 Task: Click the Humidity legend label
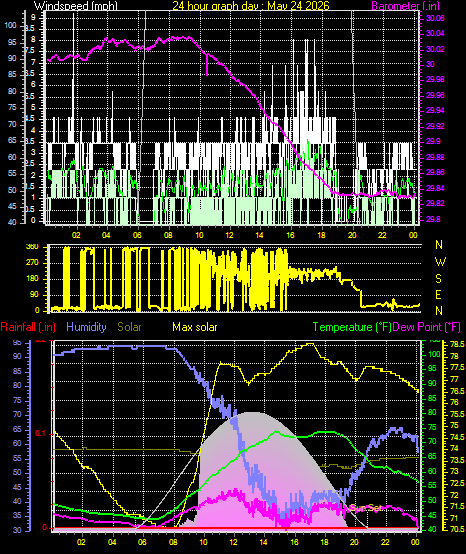86,327
